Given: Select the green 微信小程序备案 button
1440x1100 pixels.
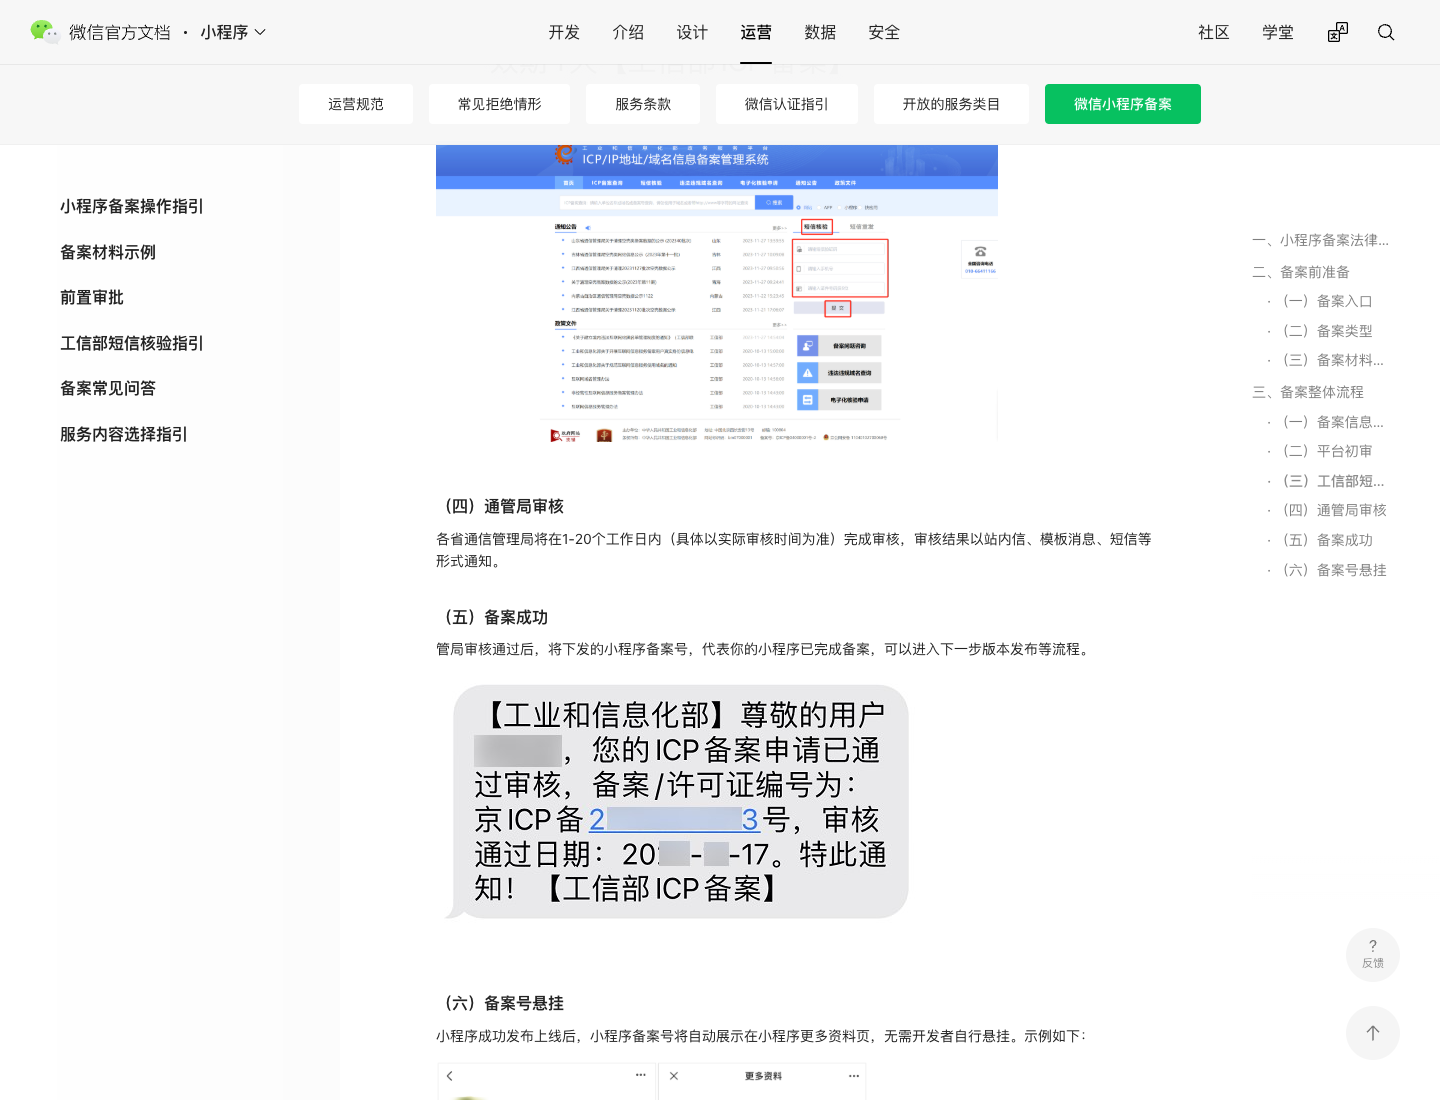Looking at the screenshot, I should click(1123, 104).
